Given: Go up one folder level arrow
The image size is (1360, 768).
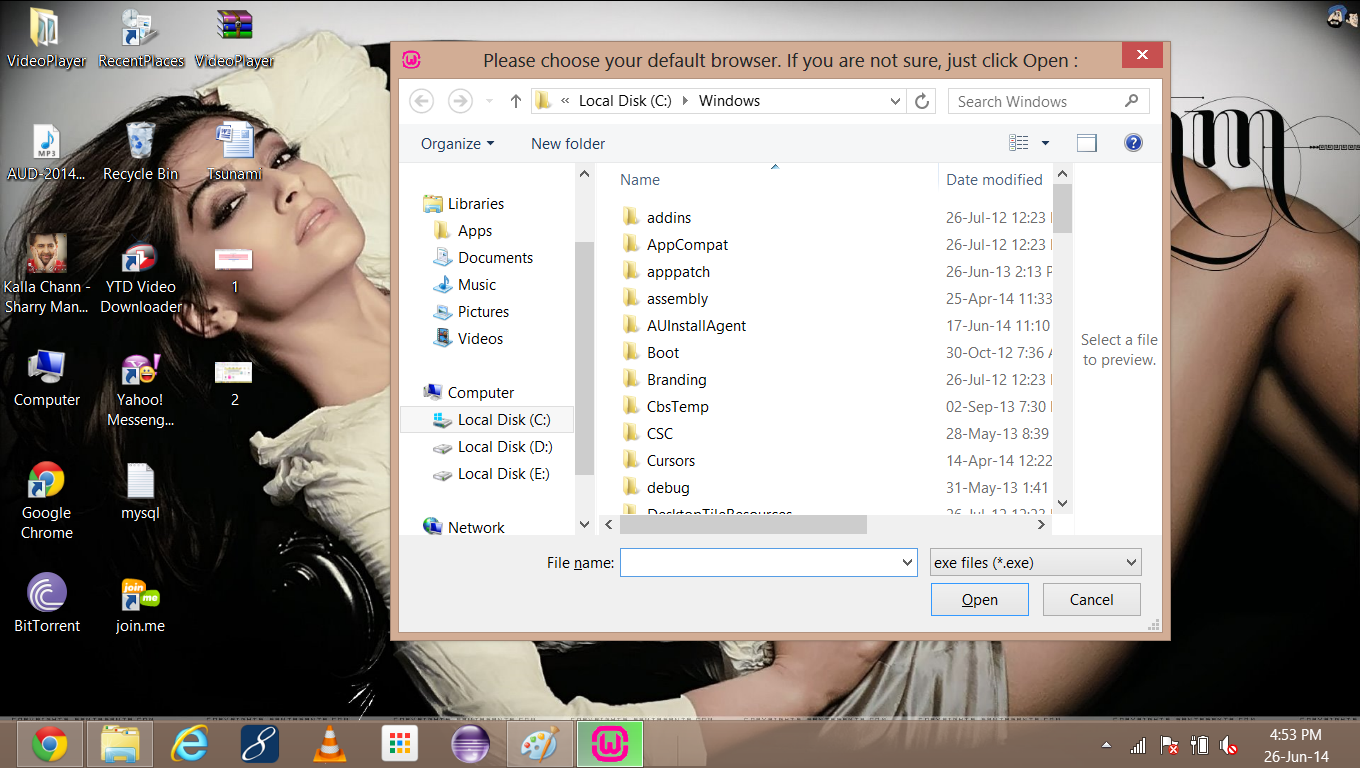Looking at the screenshot, I should (516, 101).
